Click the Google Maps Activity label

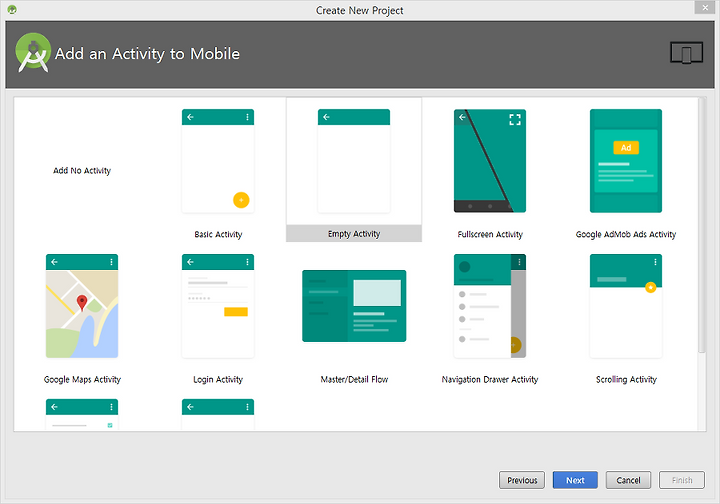82,380
